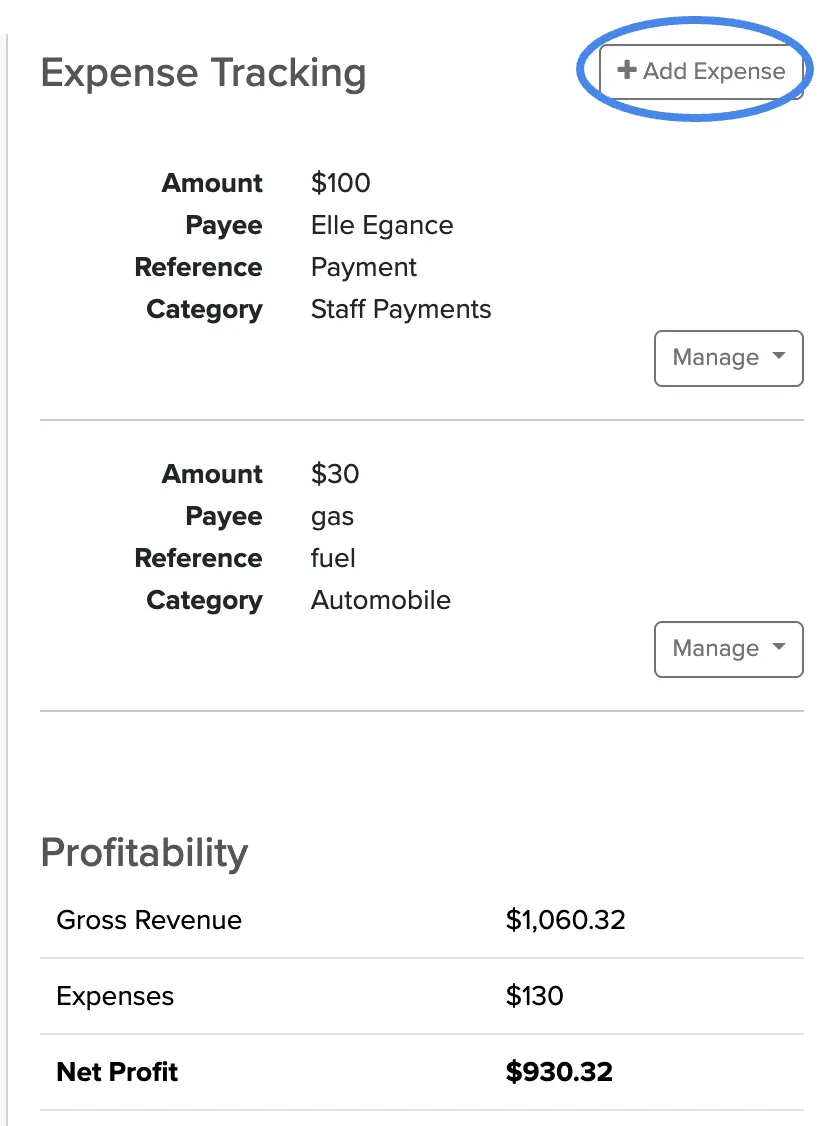Click the Gross Revenue row label
830x1126 pixels.
(x=149, y=920)
